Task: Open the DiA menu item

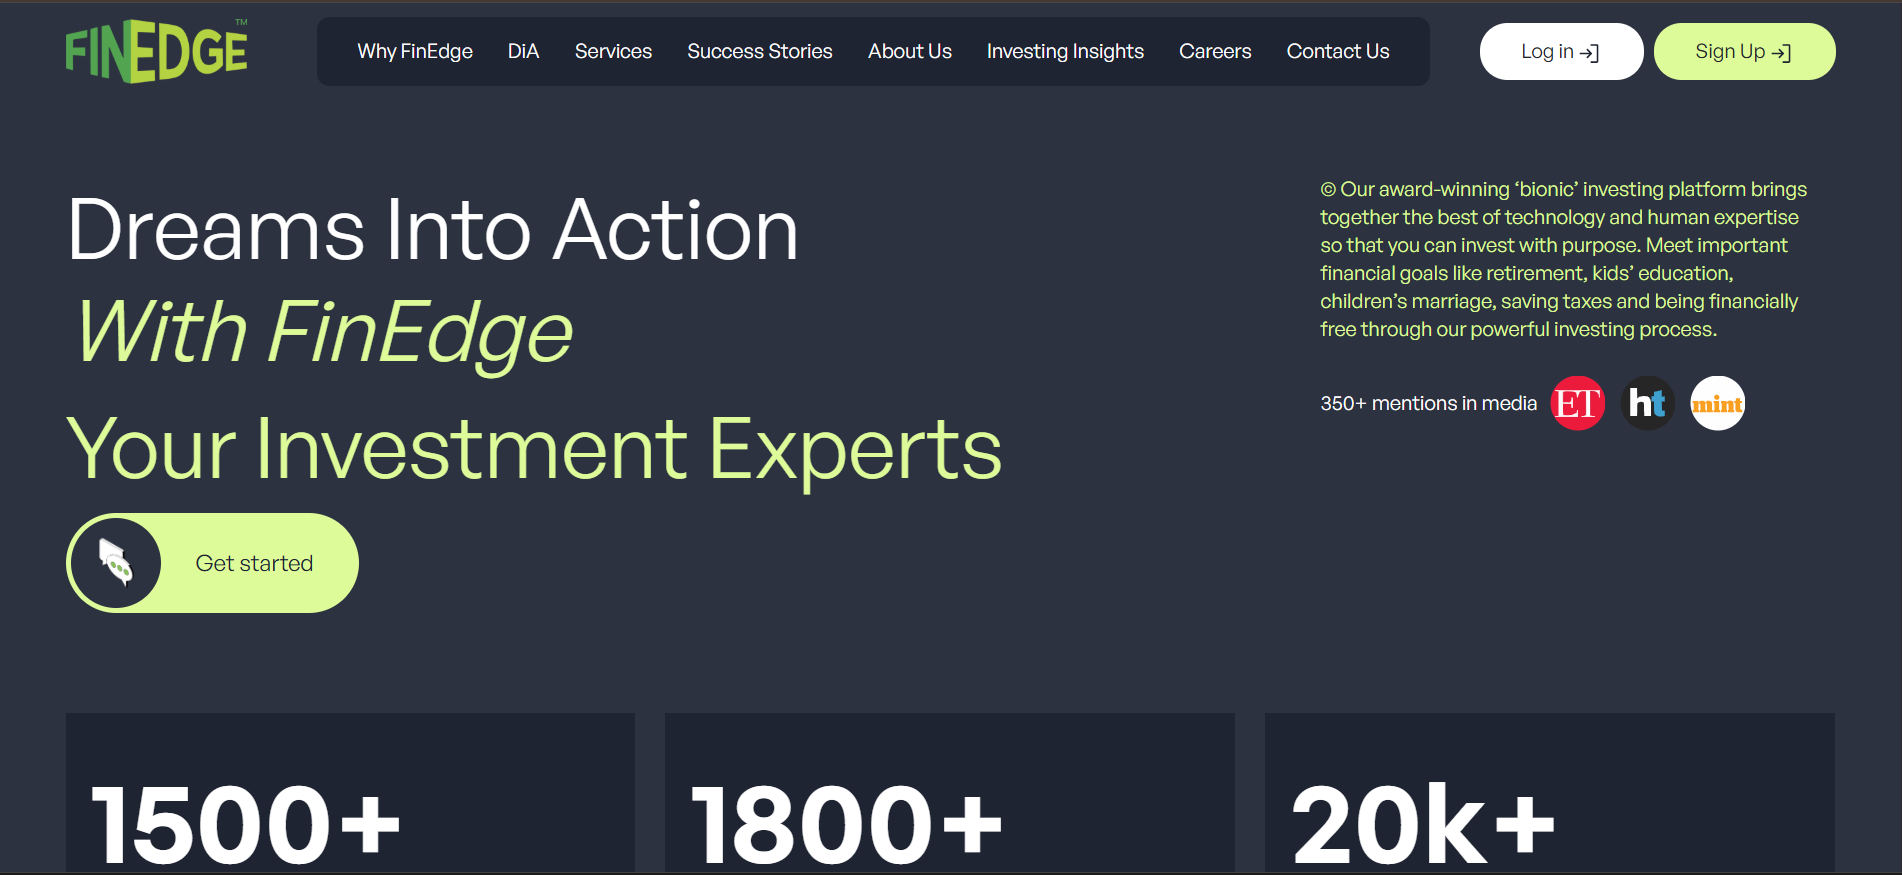Action: (x=523, y=51)
